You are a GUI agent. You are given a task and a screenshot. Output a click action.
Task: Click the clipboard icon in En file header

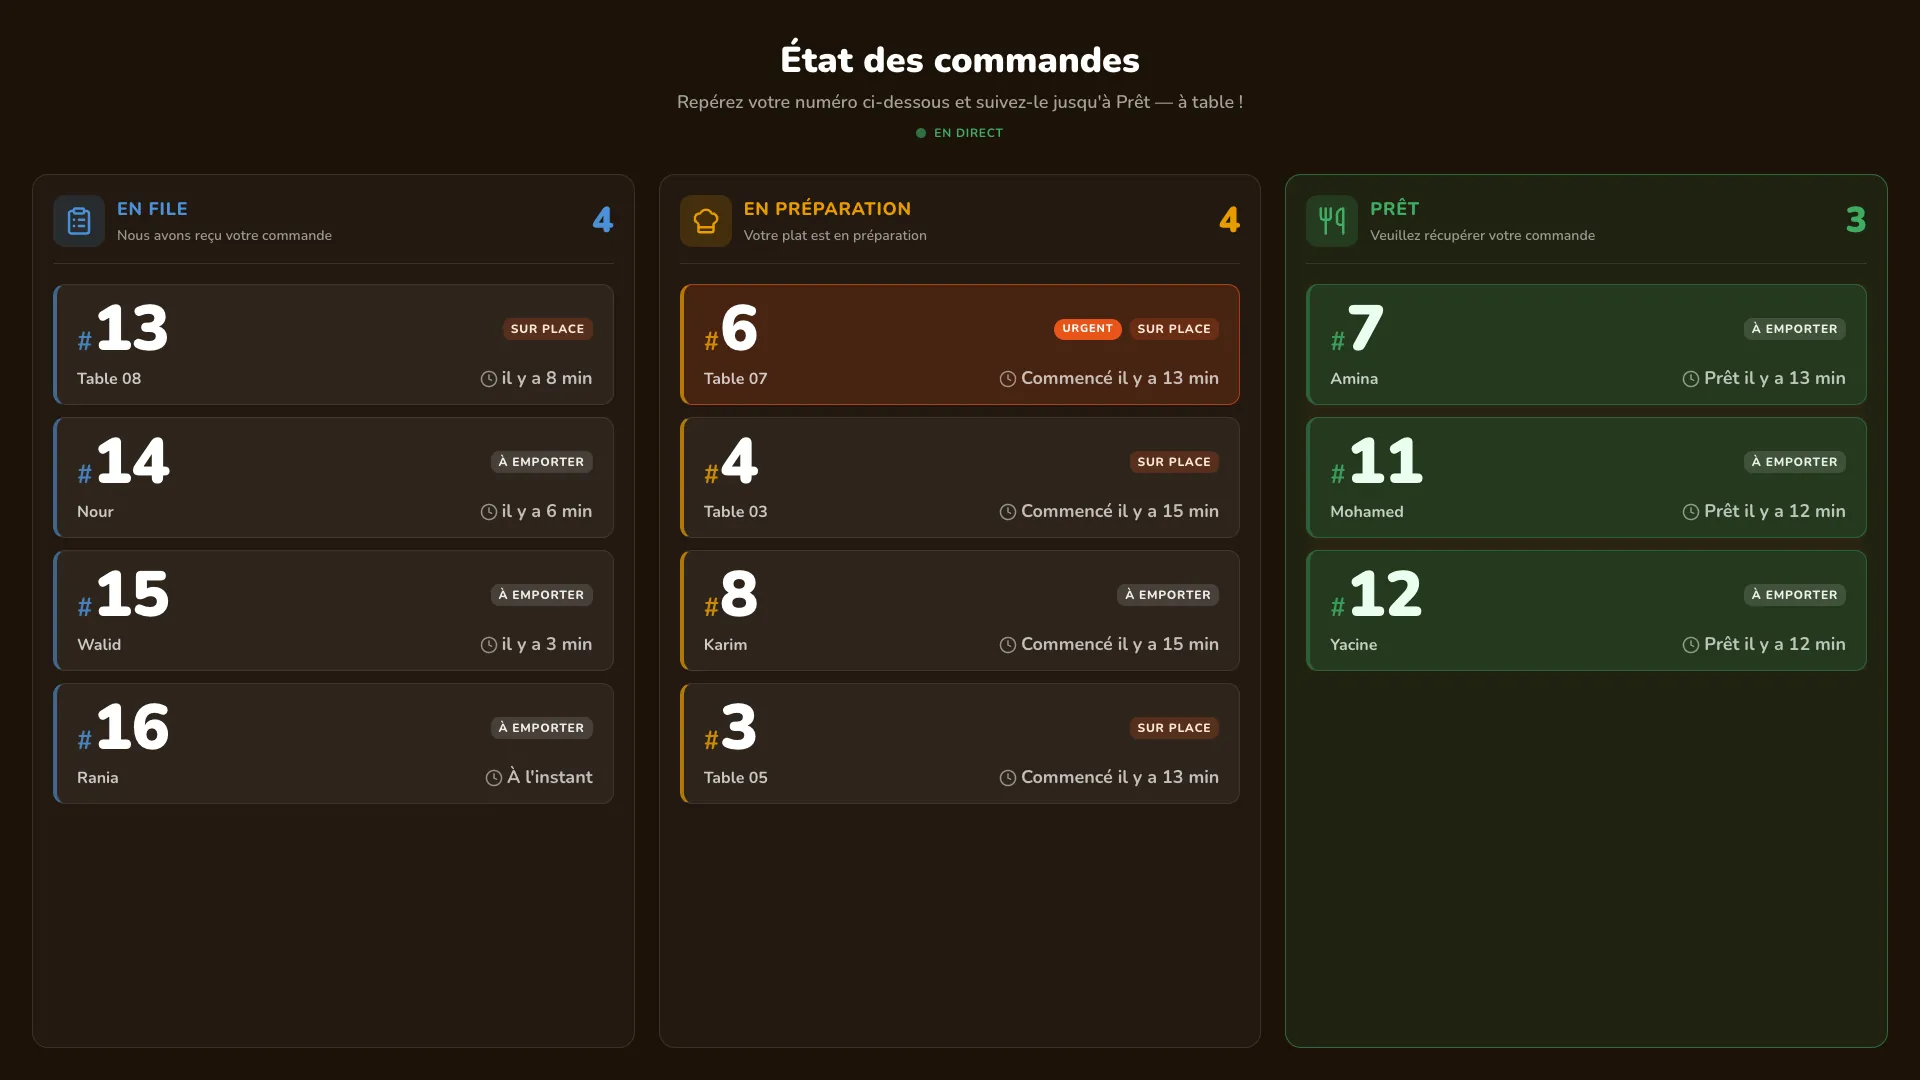pos(79,221)
